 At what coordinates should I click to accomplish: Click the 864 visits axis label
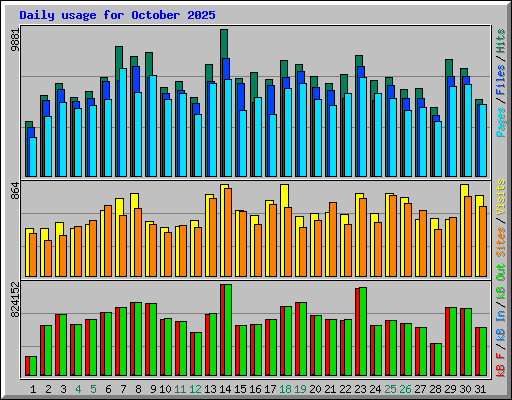click(15, 191)
